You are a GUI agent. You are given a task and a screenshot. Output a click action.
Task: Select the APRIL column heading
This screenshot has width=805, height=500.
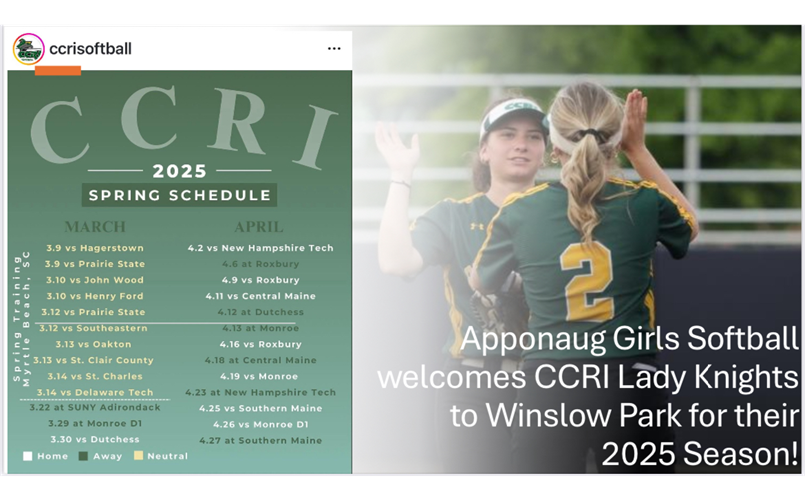tap(258, 227)
